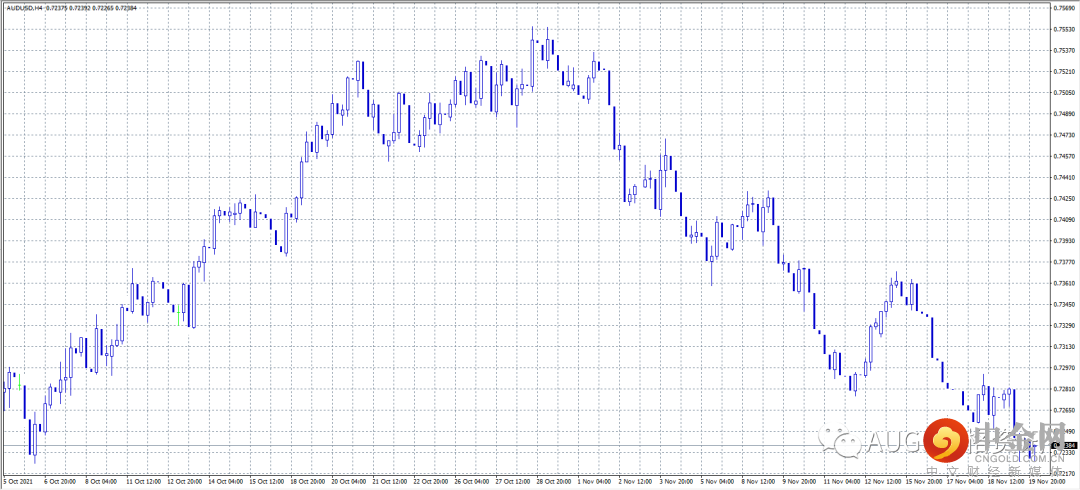Click the 0.73930 price axis label
The width and height of the screenshot is (1080, 490).
(x=1065, y=241)
